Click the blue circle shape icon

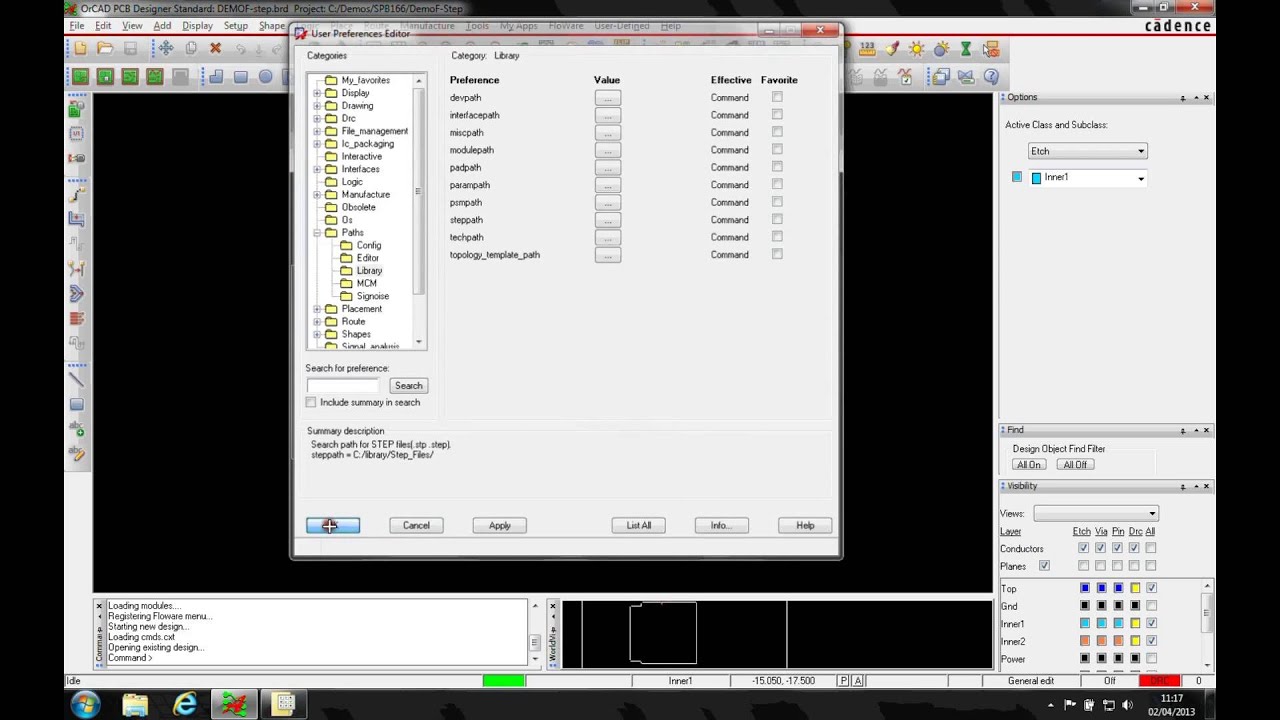click(265, 77)
